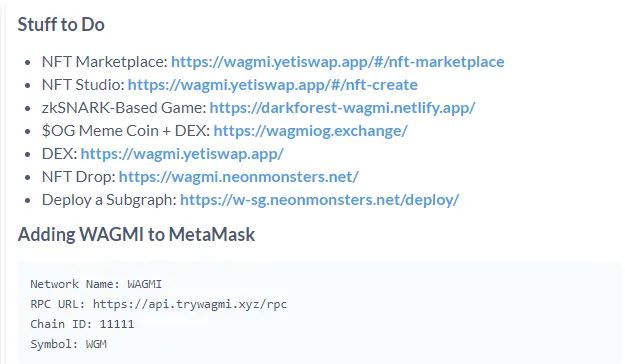Click the Stuff to Do heading
Image resolution: width=625 pixels, height=364 pixels.
61,24
